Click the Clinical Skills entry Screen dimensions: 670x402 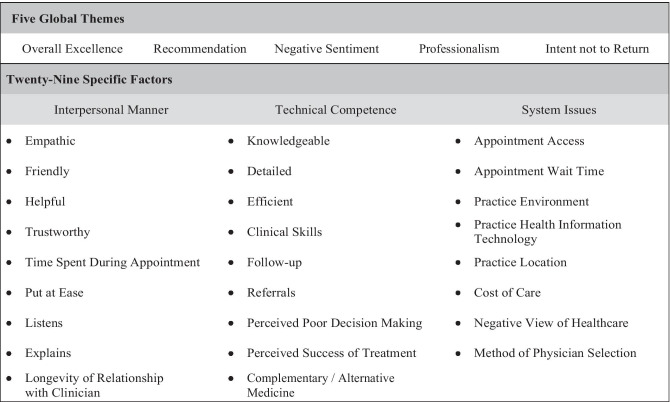284,232
